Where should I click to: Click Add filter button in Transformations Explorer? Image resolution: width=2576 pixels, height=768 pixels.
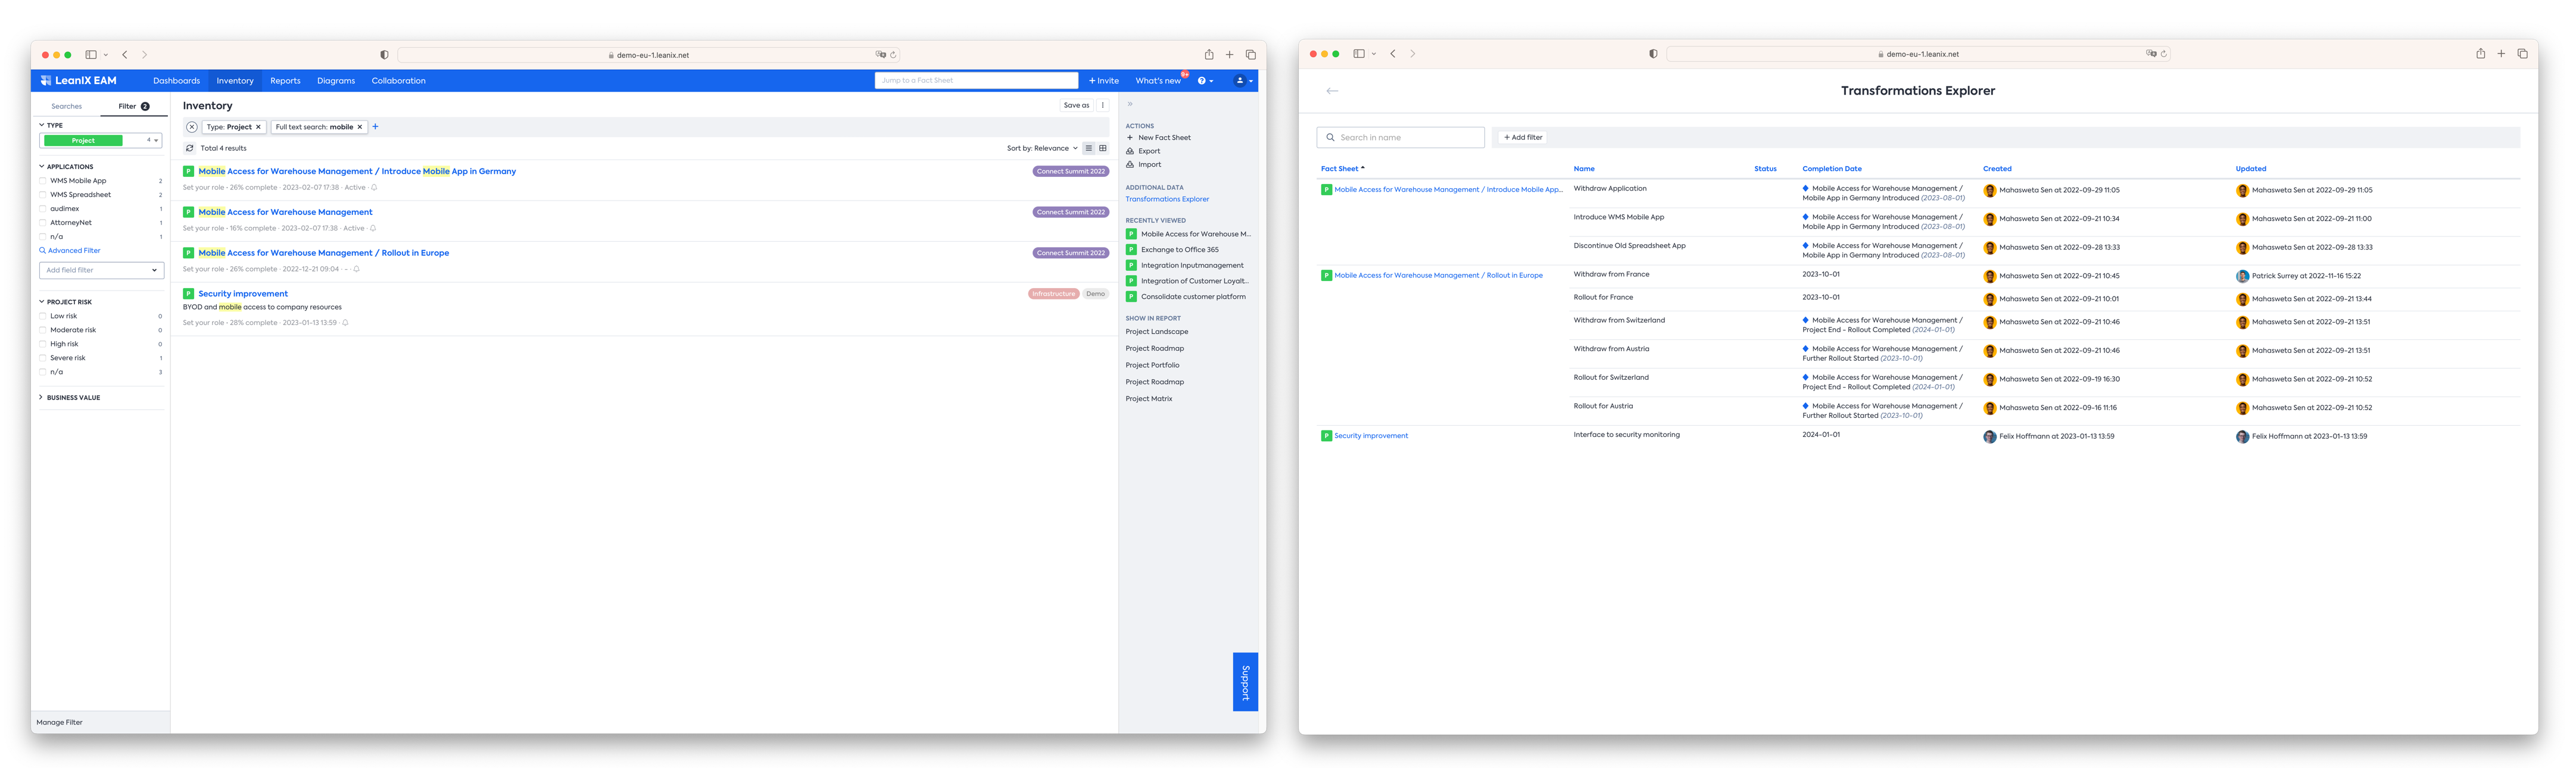(1522, 137)
